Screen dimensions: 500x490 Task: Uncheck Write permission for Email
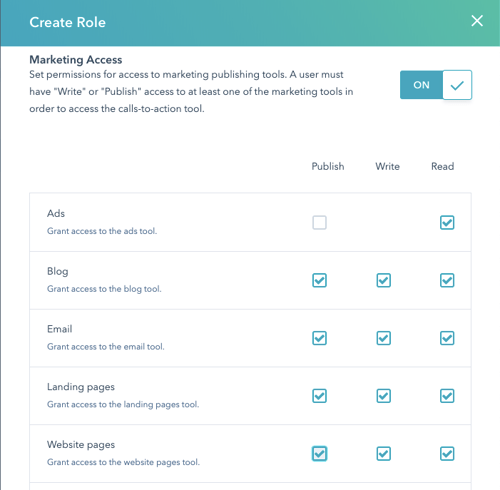tap(384, 338)
